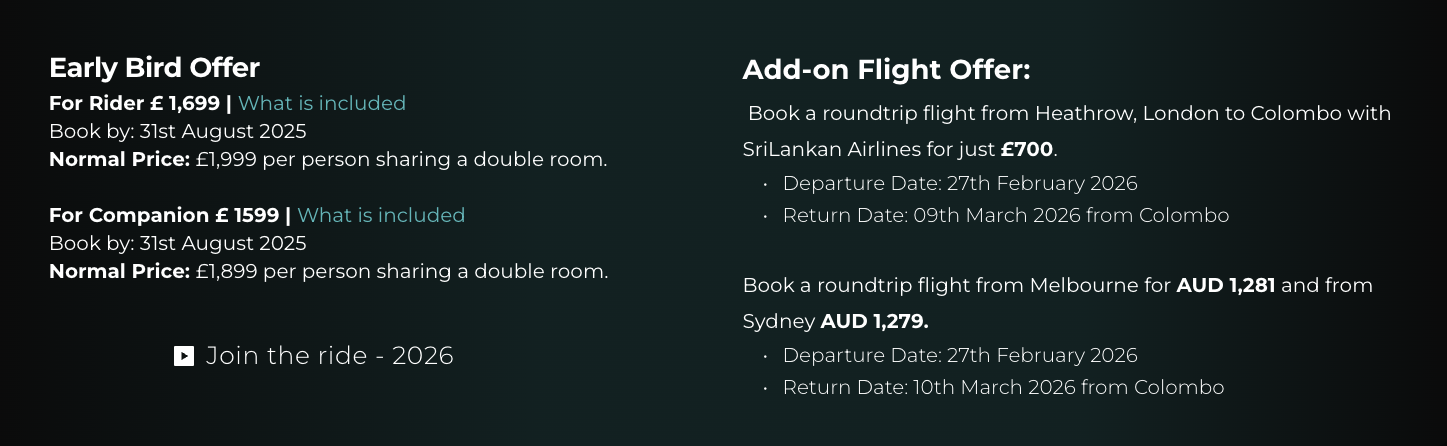This screenshot has width=1447, height=446.
Task: Click the "Return Date: 09th March 2026" bullet
Action: pyautogui.click(x=1005, y=215)
